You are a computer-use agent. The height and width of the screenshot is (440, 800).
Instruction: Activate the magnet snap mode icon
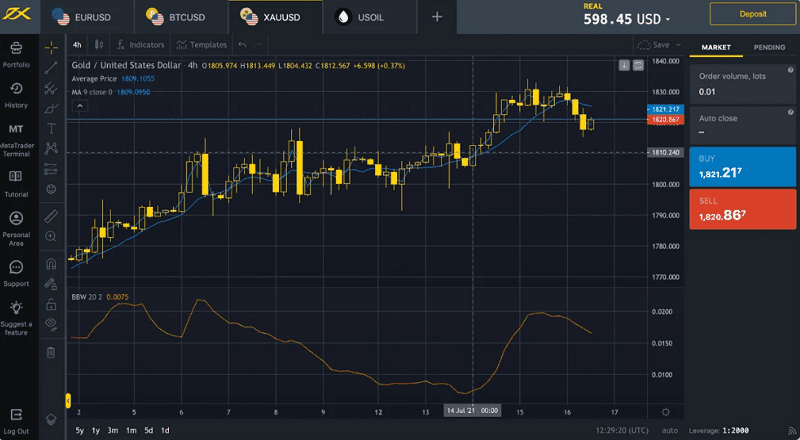pos(51,264)
